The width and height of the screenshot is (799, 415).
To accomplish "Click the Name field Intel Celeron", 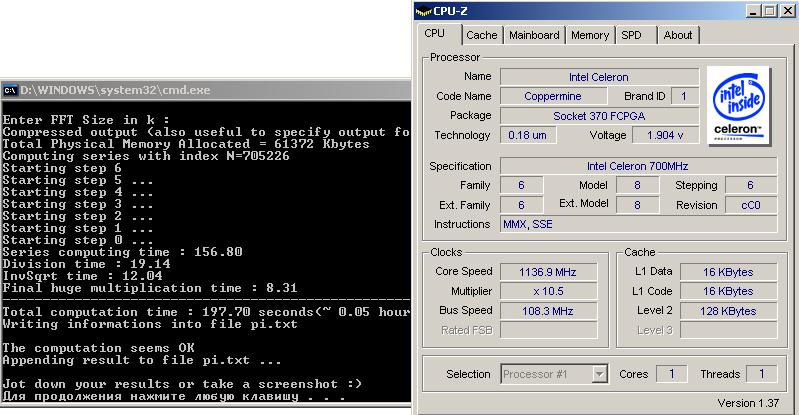I will pyautogui.click(x=599, y=77).
